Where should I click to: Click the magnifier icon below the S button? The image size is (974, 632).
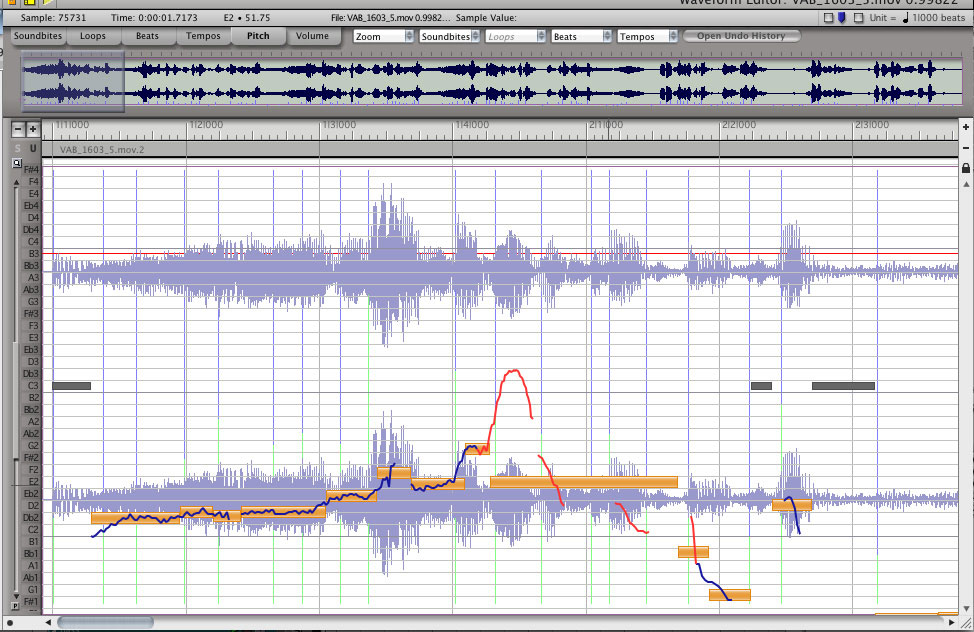(17, 162)
